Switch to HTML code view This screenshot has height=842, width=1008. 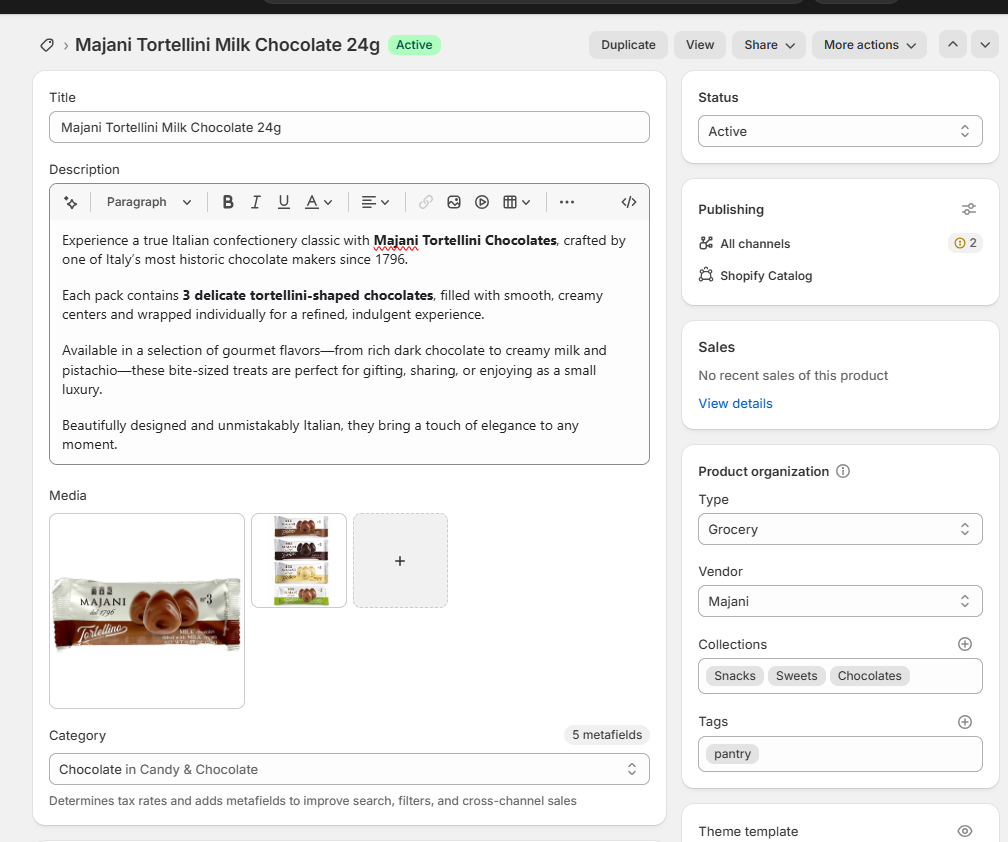pyautogui.click(x=629, y=202)
